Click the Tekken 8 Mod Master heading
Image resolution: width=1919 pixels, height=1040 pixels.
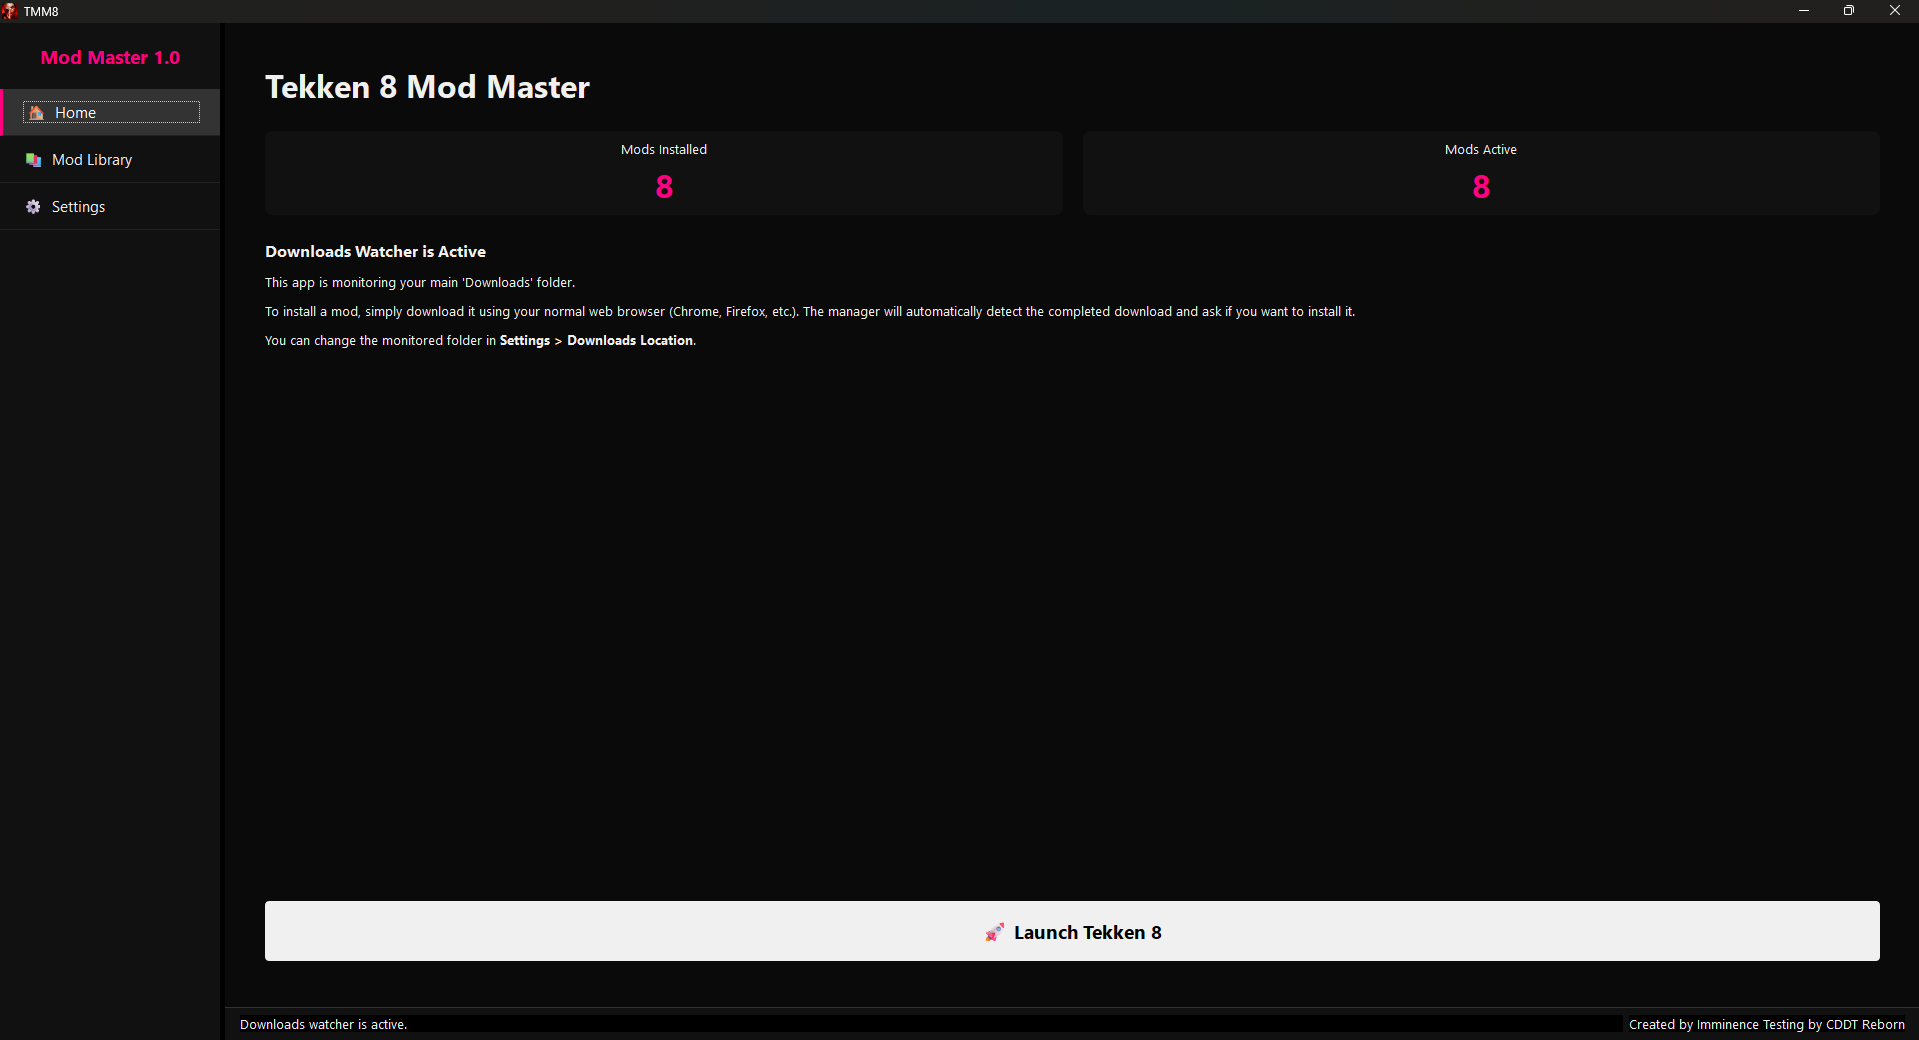(427, 87)
